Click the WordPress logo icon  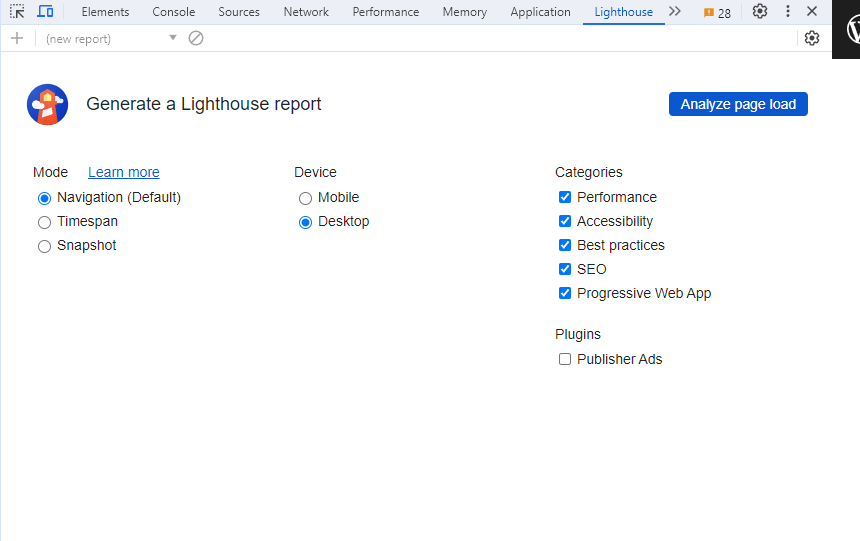tap(853, 29)
